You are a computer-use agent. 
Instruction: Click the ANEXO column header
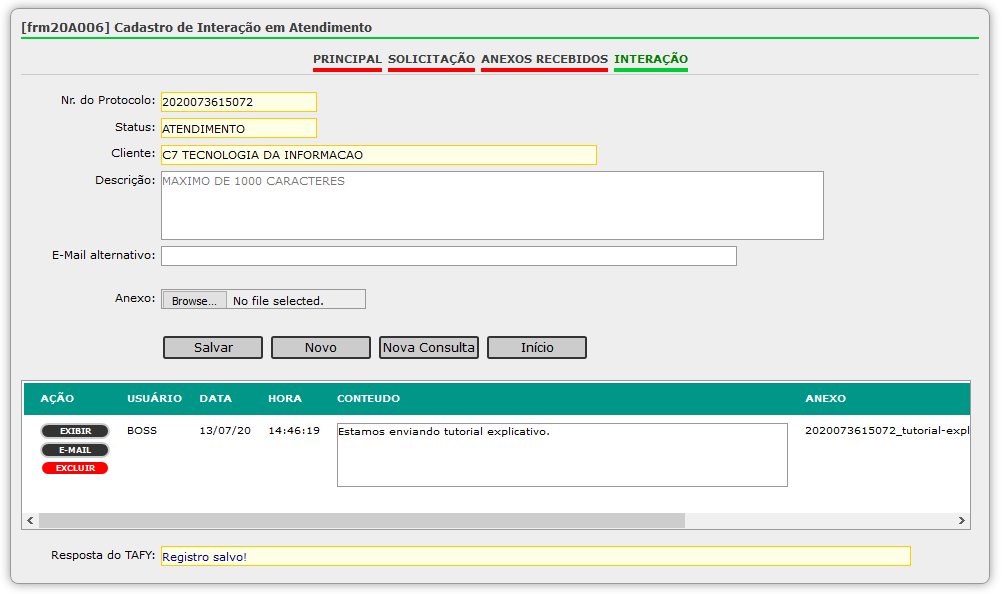(x=826, y=399)
